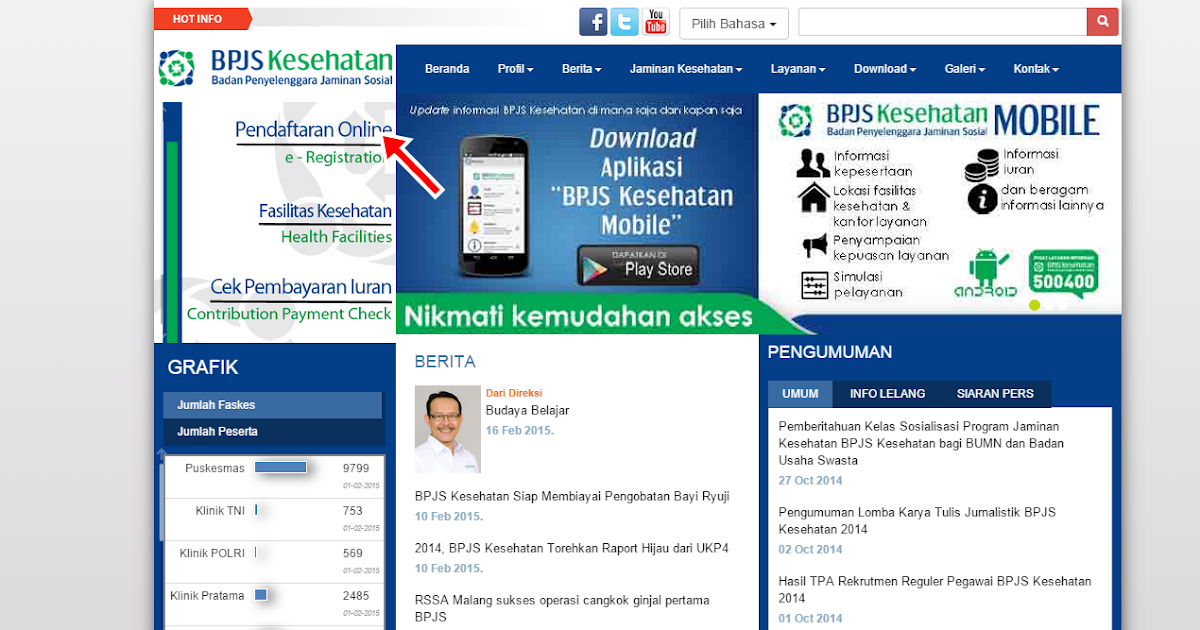Image resolution: width=1200 pixels, height=630 pixels.
Task: Click the Puskesmas bar in the graph
Action: (x=281, y=467)
